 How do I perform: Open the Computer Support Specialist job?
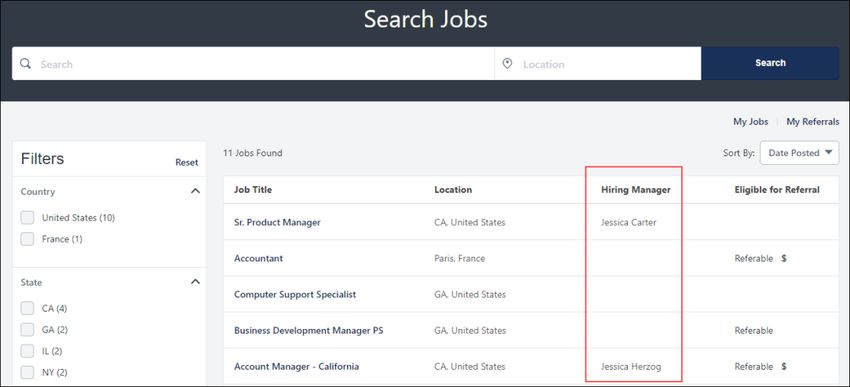tap(295, 294)
